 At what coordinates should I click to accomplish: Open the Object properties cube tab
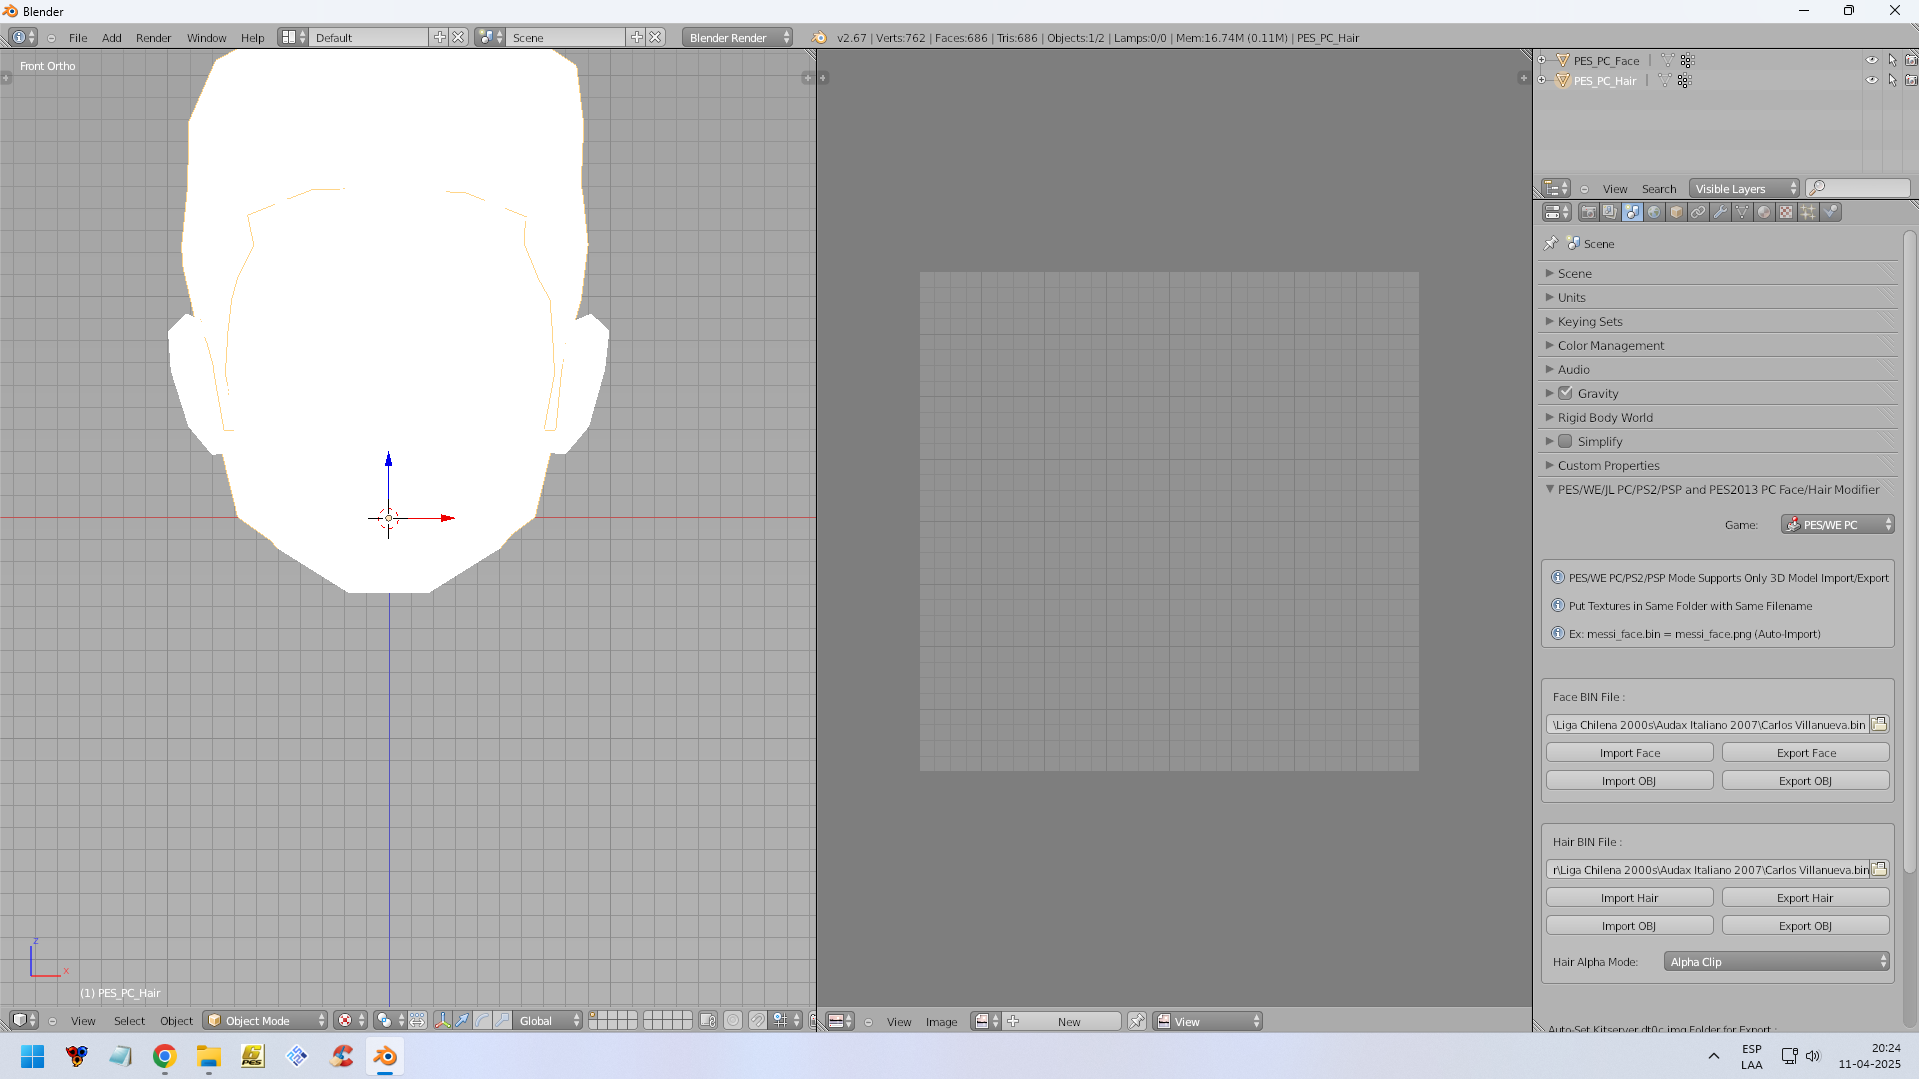click(1676, 212)
